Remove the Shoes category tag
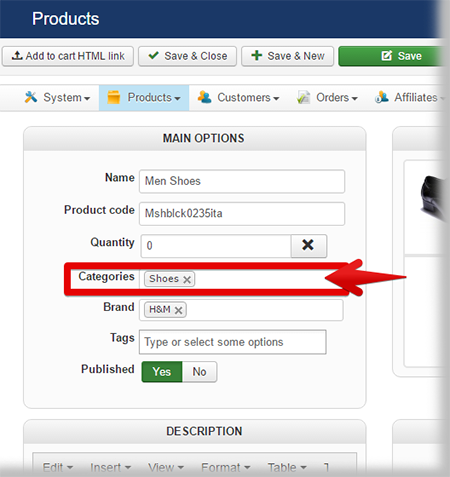Viewport: 450px width, 477px height. [187, 279]
